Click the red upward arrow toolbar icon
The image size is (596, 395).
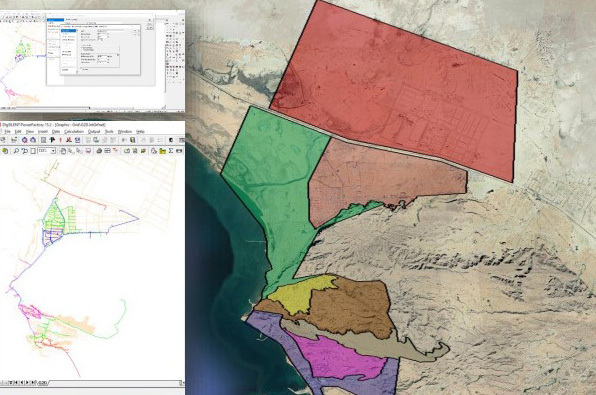point(60,140)
